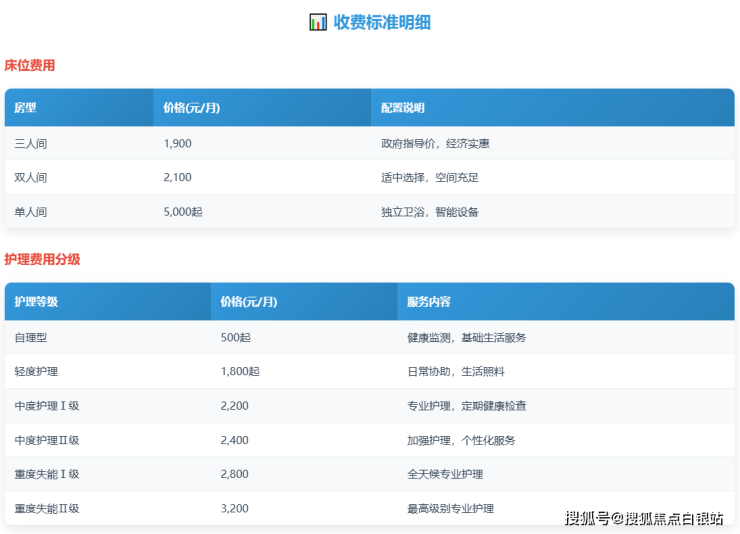Click the 收费标准明细 title text

(382, 22)
